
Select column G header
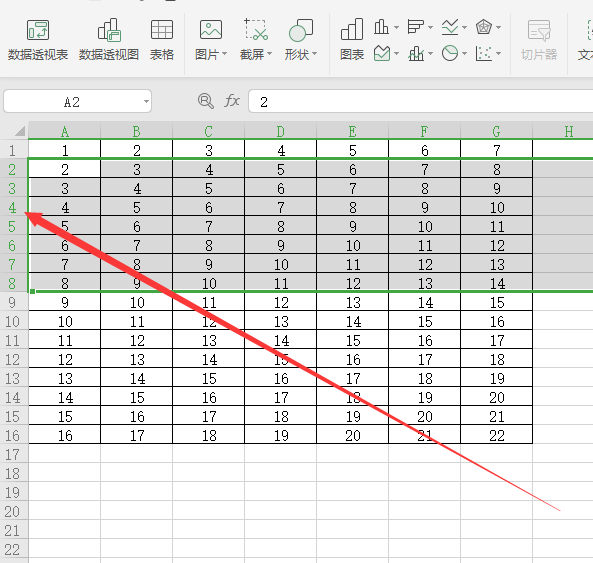pyautogui.click(x=497, y=131)
